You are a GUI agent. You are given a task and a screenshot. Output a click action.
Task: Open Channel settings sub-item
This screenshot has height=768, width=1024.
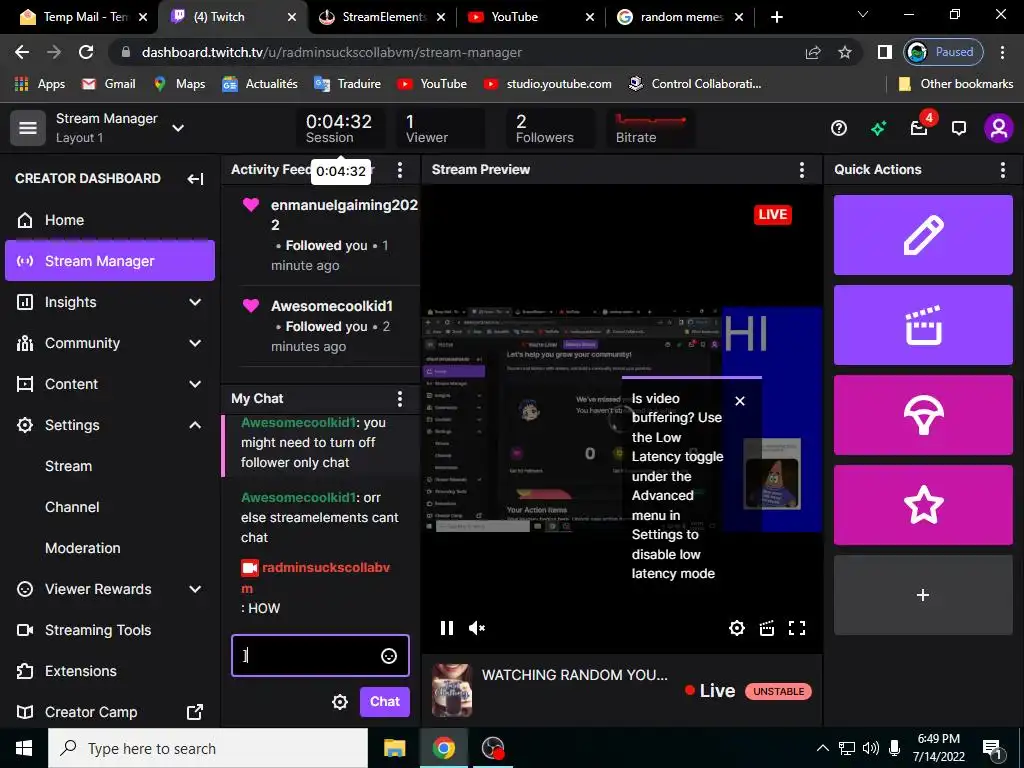(x=72, y=507)
